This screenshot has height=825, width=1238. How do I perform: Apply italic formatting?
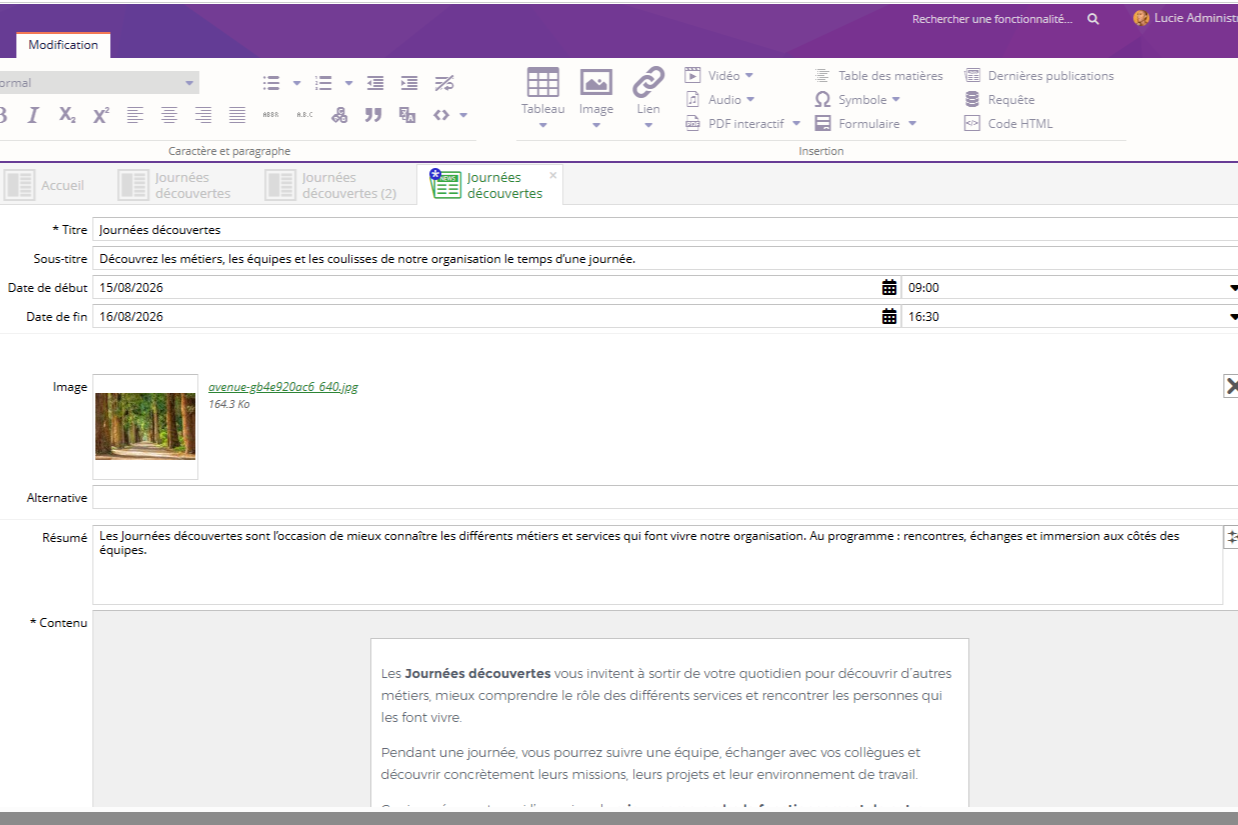tap(33, 116)
